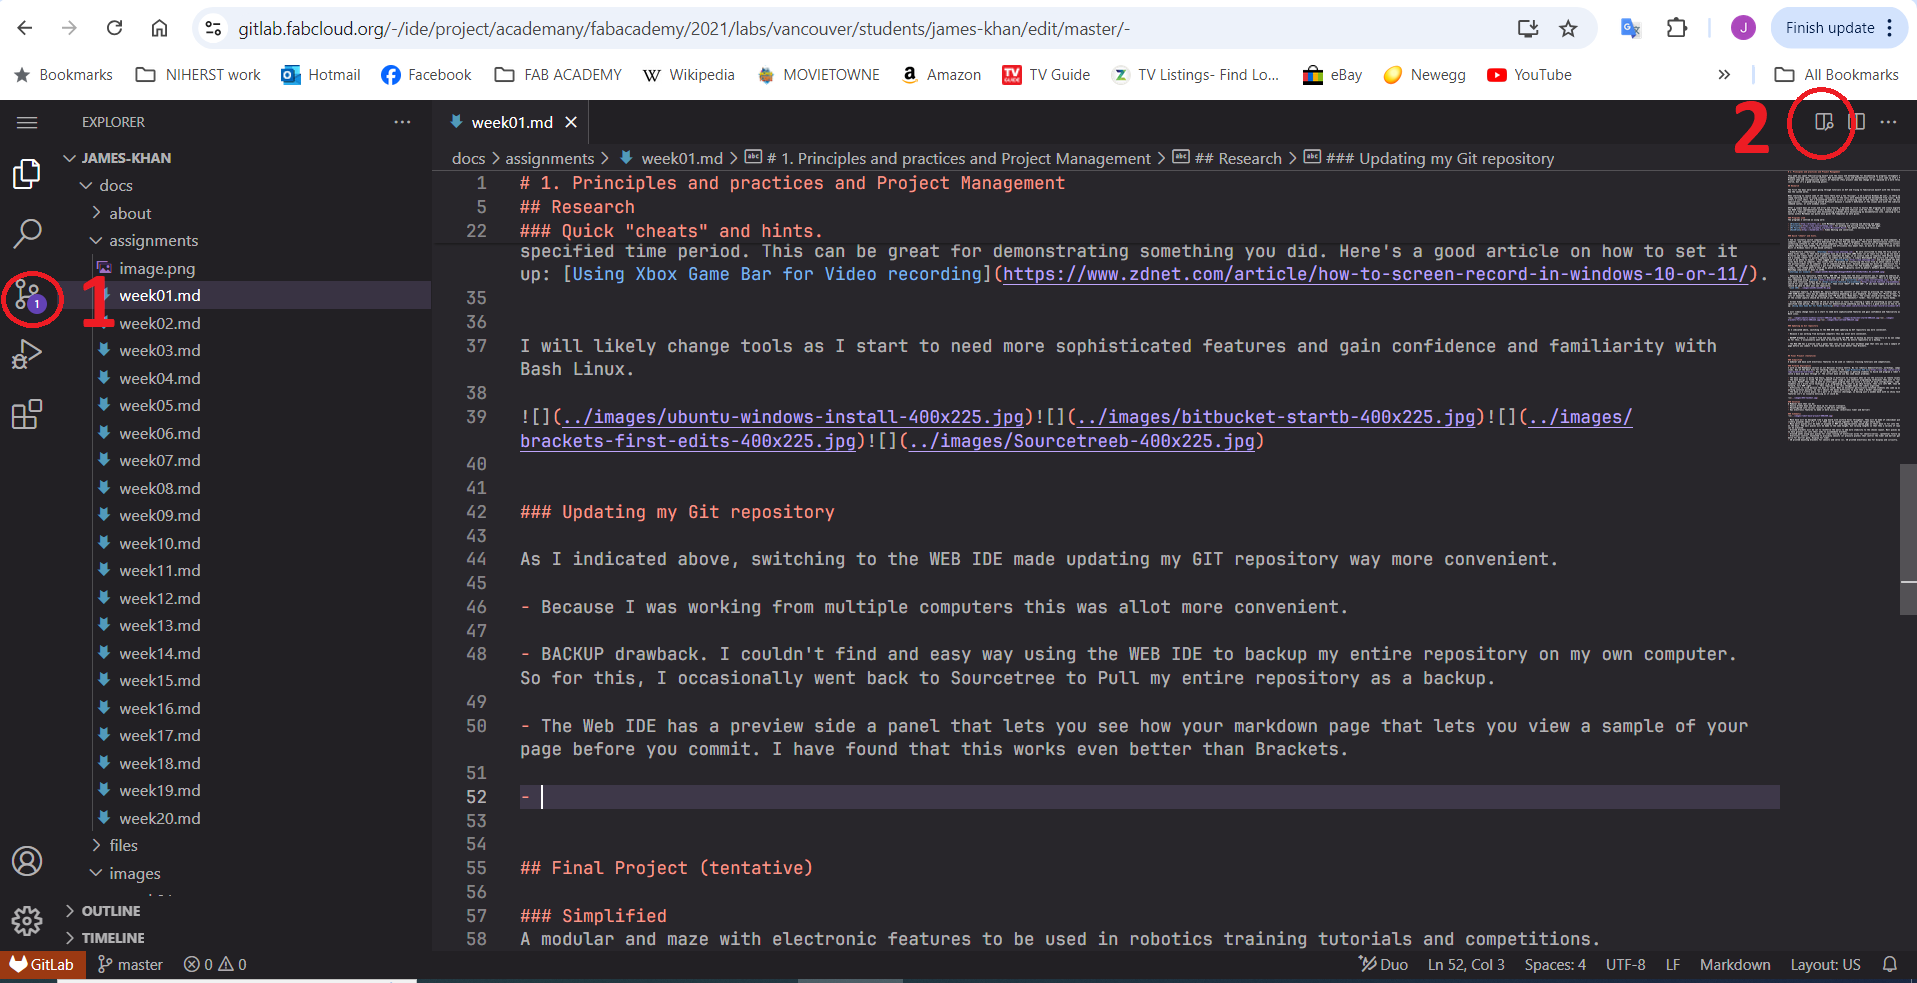Open the Extensions view icon
Image resolution: width=1917 pixels, height=983 pixels.
[27, 414]
